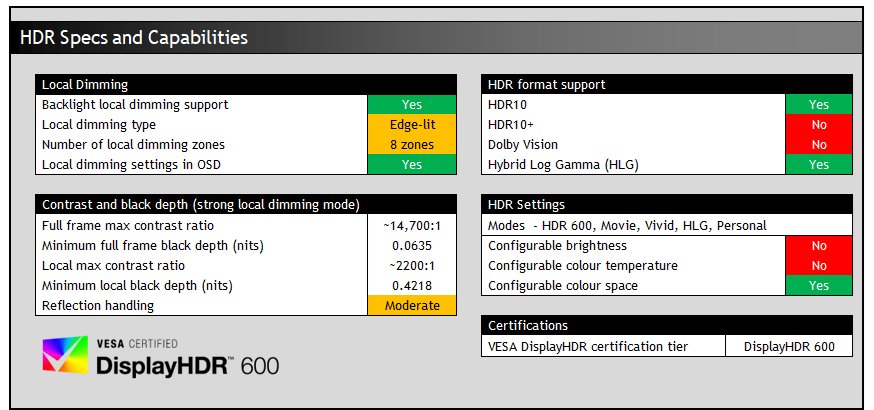The image size is (874, 410).
Task: Select the HDR Settings section header
Action: pos(667,205)
